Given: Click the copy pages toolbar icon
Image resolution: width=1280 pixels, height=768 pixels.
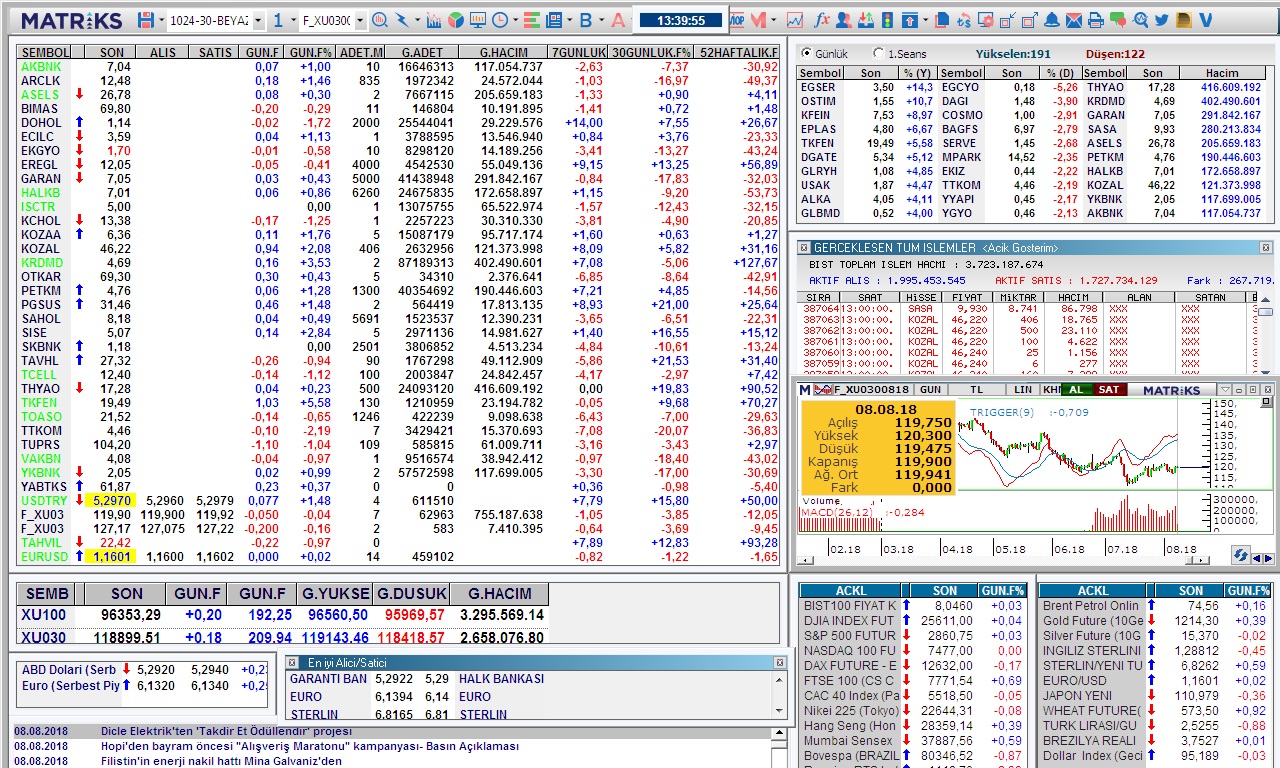Looking at the screenshot, I should [x=942, y=20].
